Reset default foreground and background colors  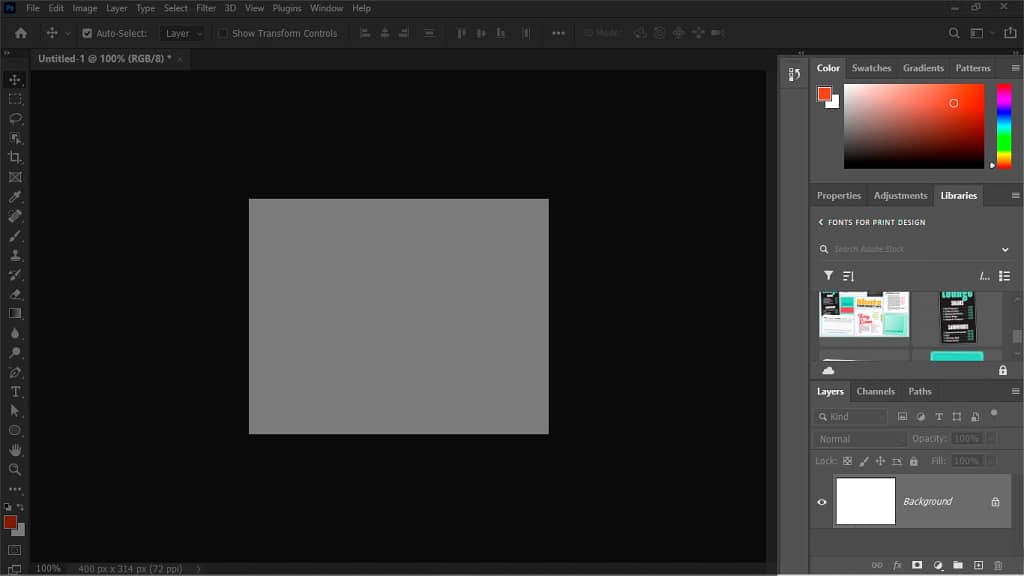(7, 507)
